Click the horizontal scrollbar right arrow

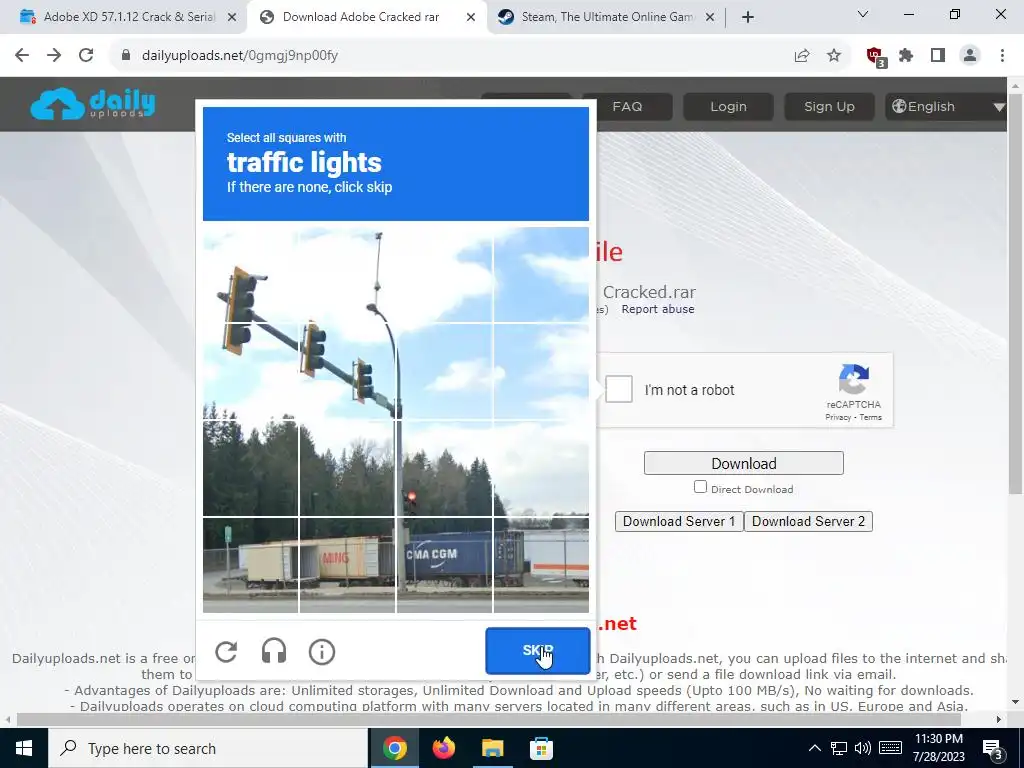999,719
